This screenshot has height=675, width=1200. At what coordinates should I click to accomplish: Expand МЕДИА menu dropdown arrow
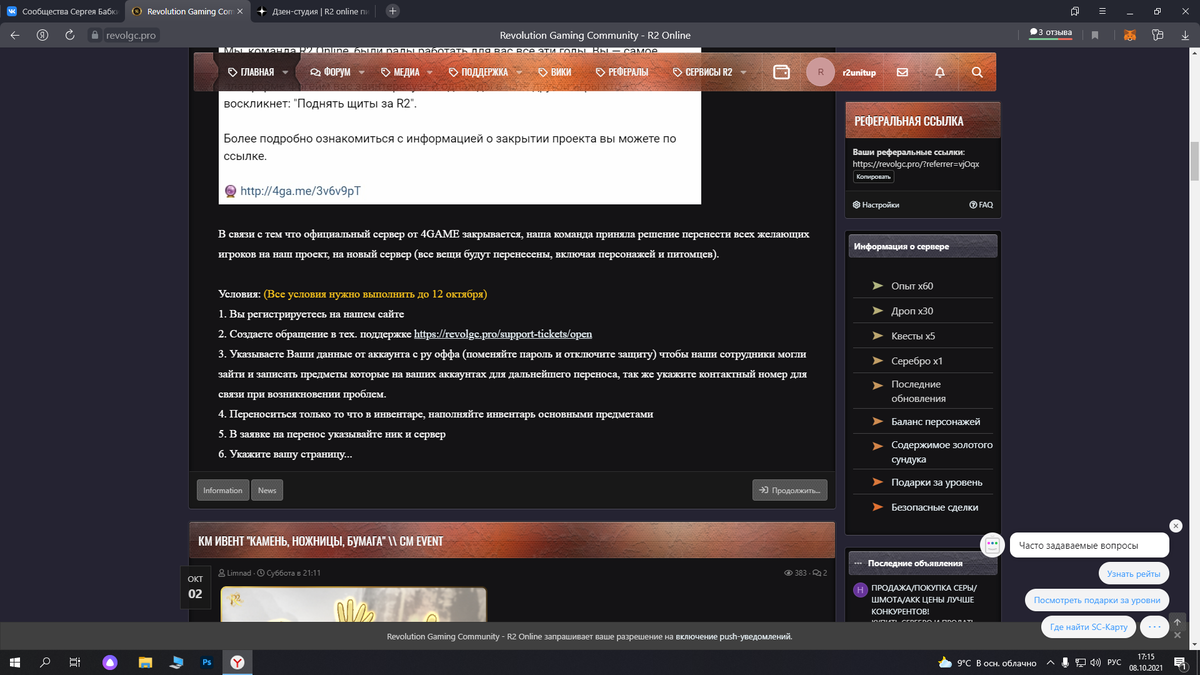[431, 72]
